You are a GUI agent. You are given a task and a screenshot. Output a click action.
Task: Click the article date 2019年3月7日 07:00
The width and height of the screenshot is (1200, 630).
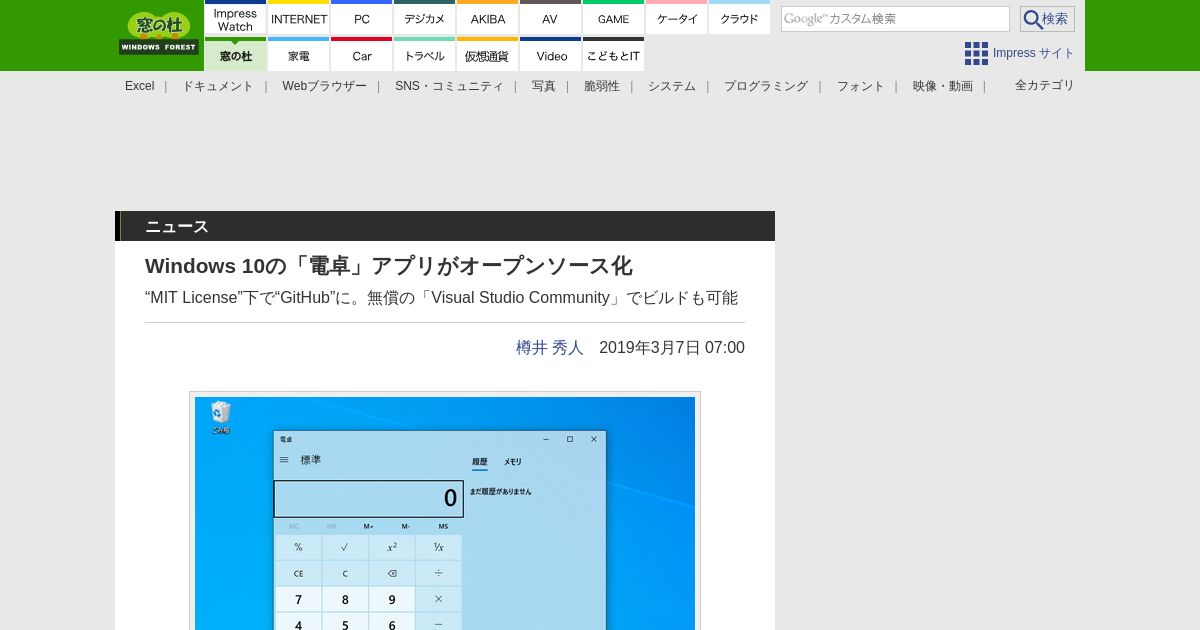coord(672,348)
